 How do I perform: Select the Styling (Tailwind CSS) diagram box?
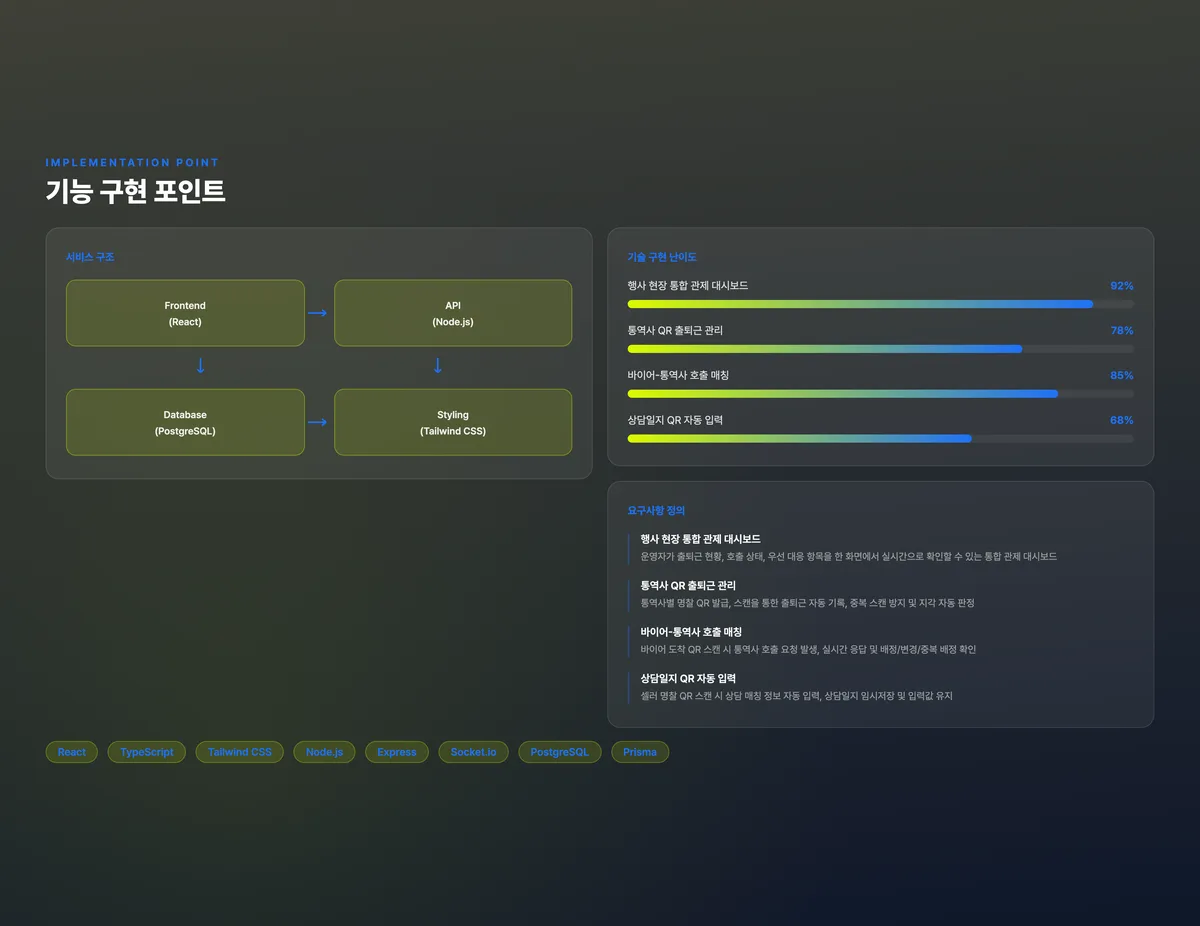[453, 422]
